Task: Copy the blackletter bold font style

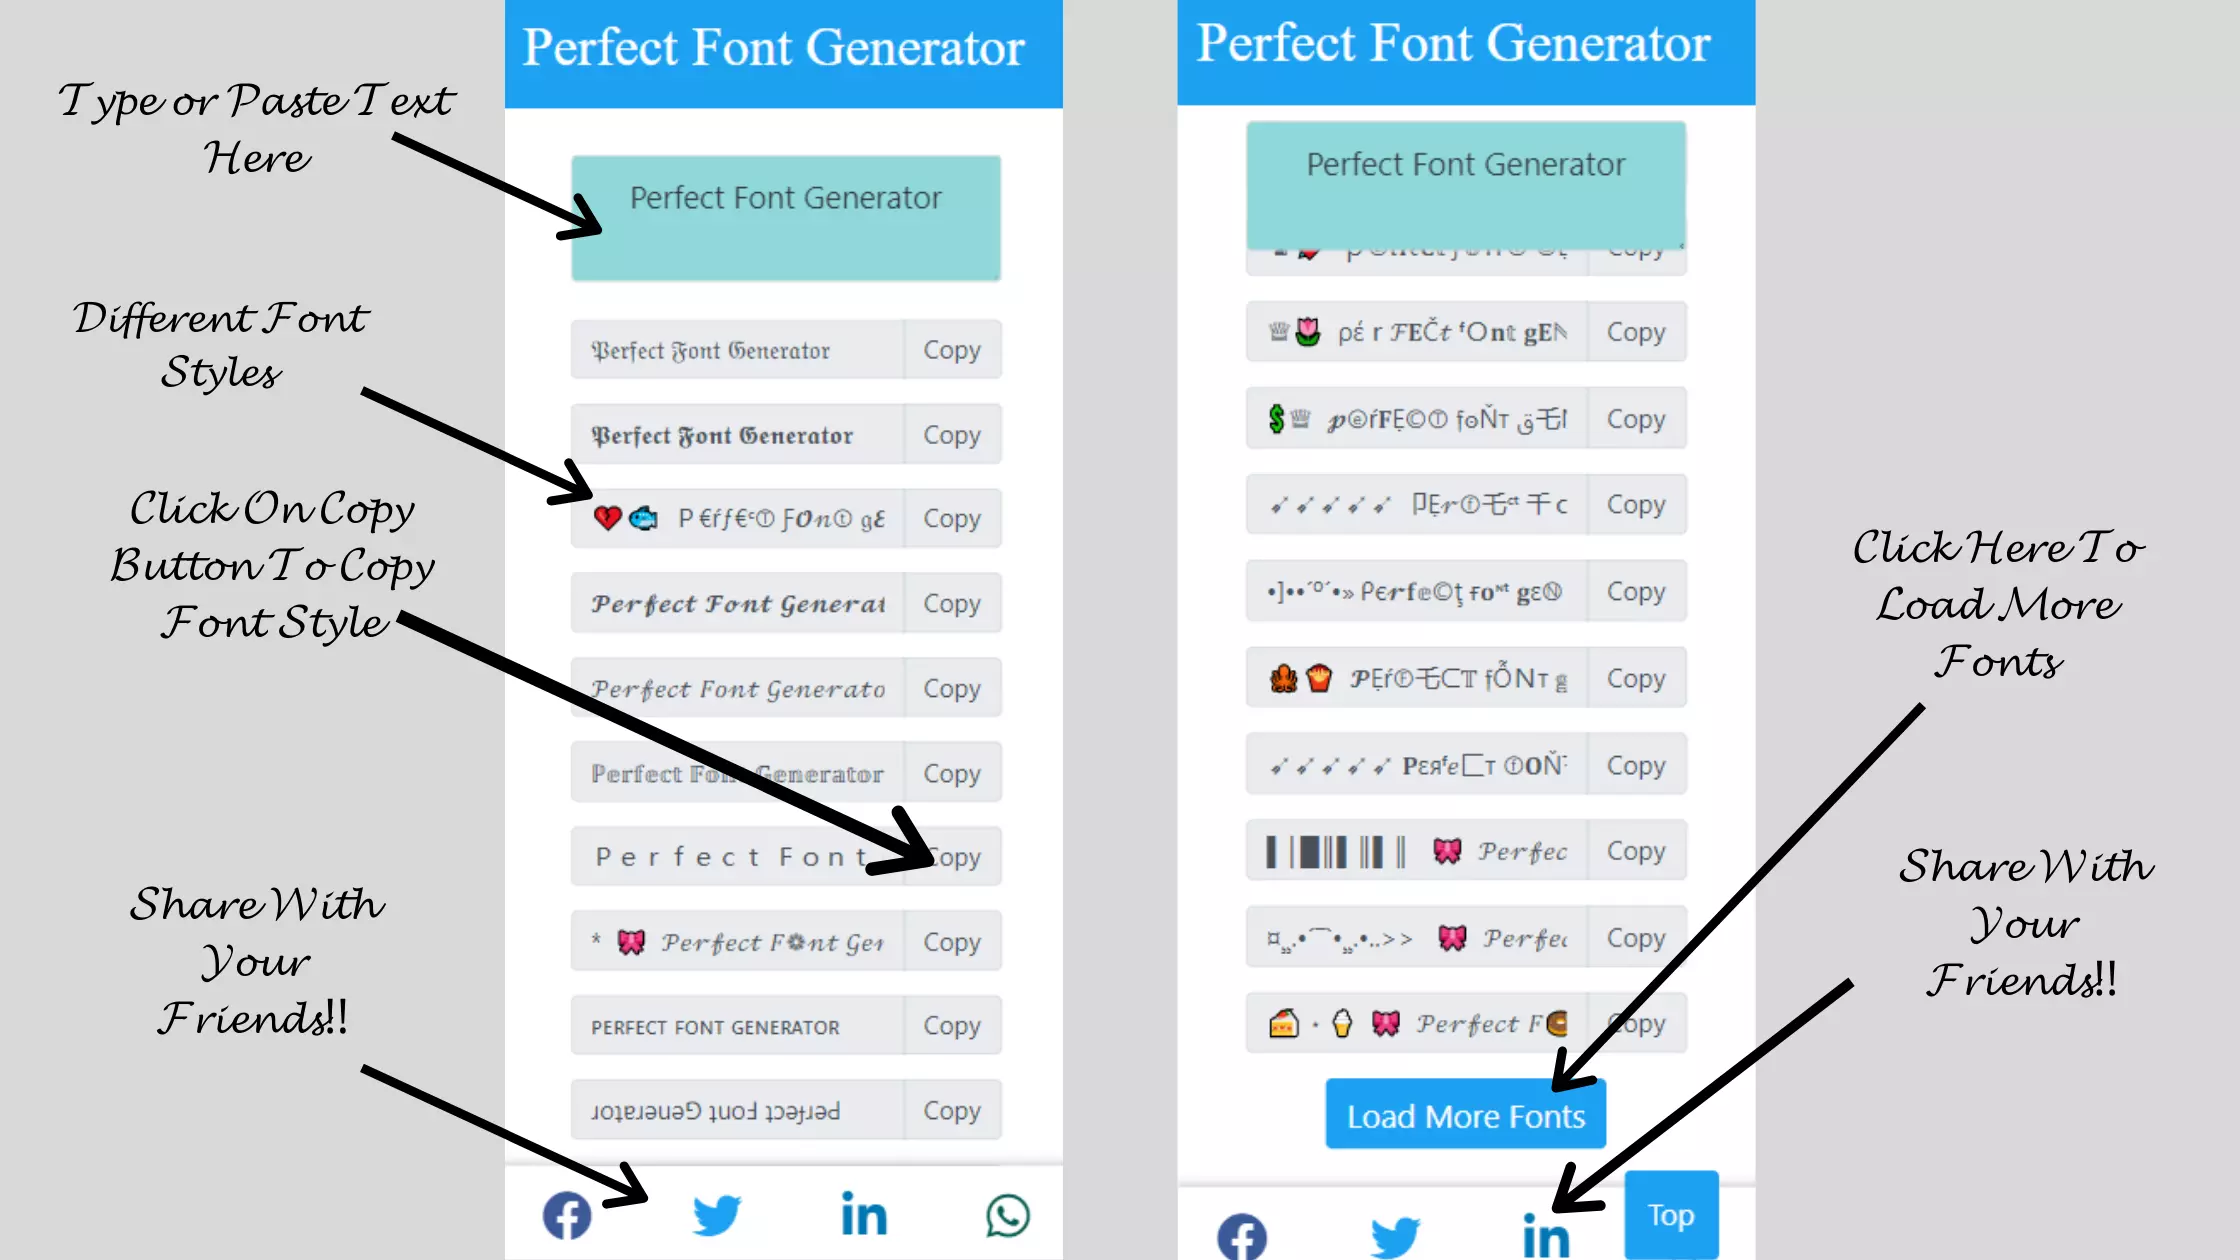Action: click(951, 434)
